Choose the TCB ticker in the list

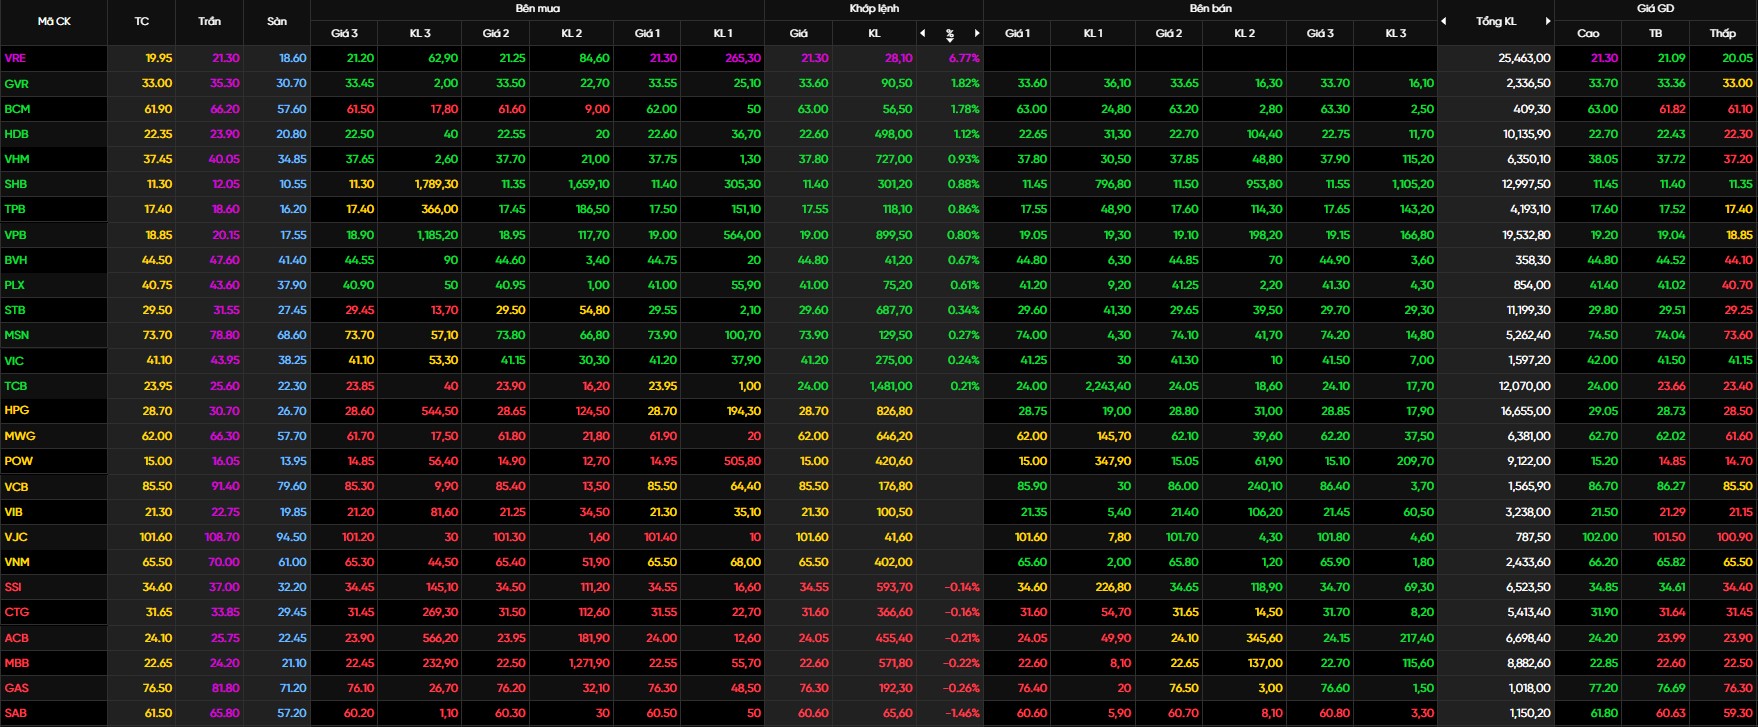(x=16, y=385)
